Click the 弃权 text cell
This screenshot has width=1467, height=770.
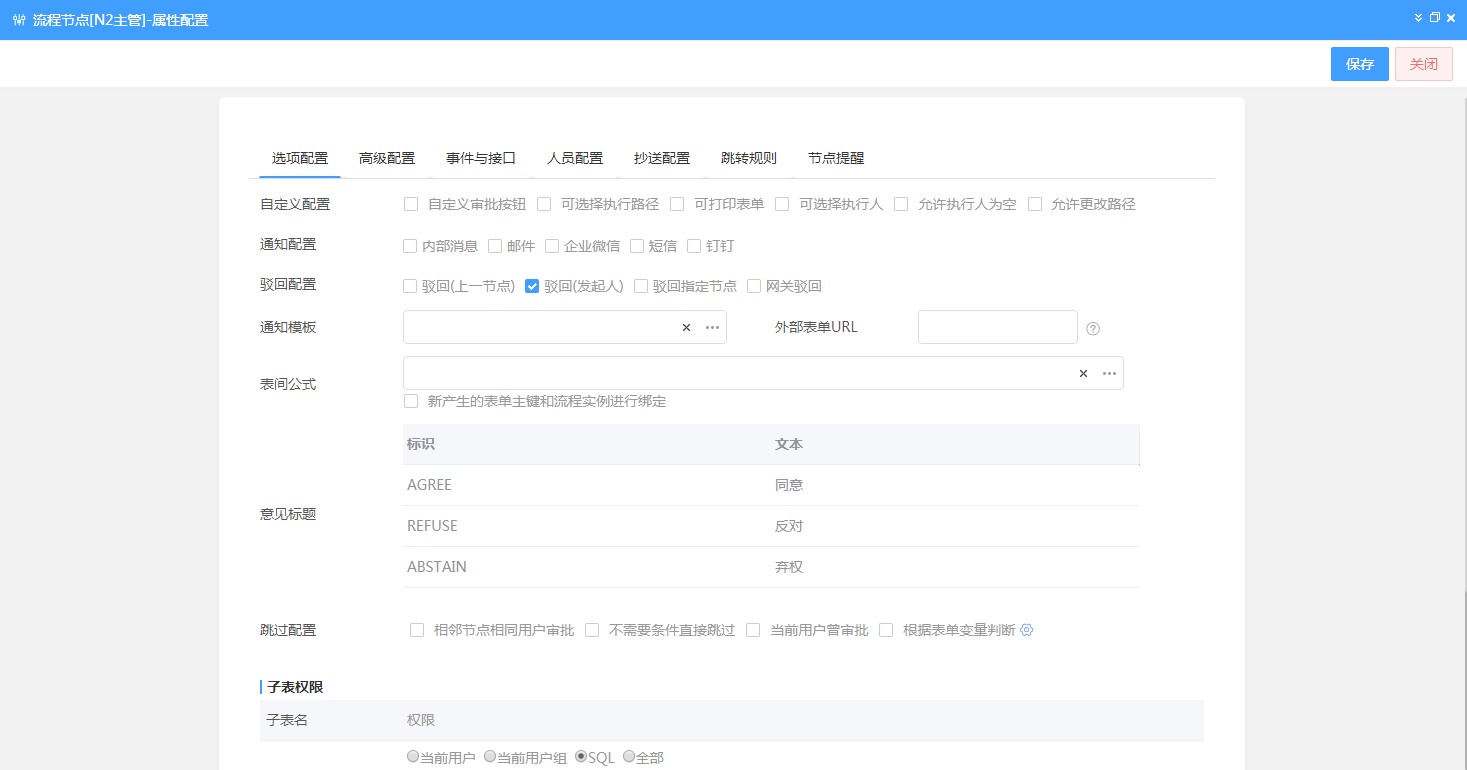pyautogui.click(x=955, y=567)
